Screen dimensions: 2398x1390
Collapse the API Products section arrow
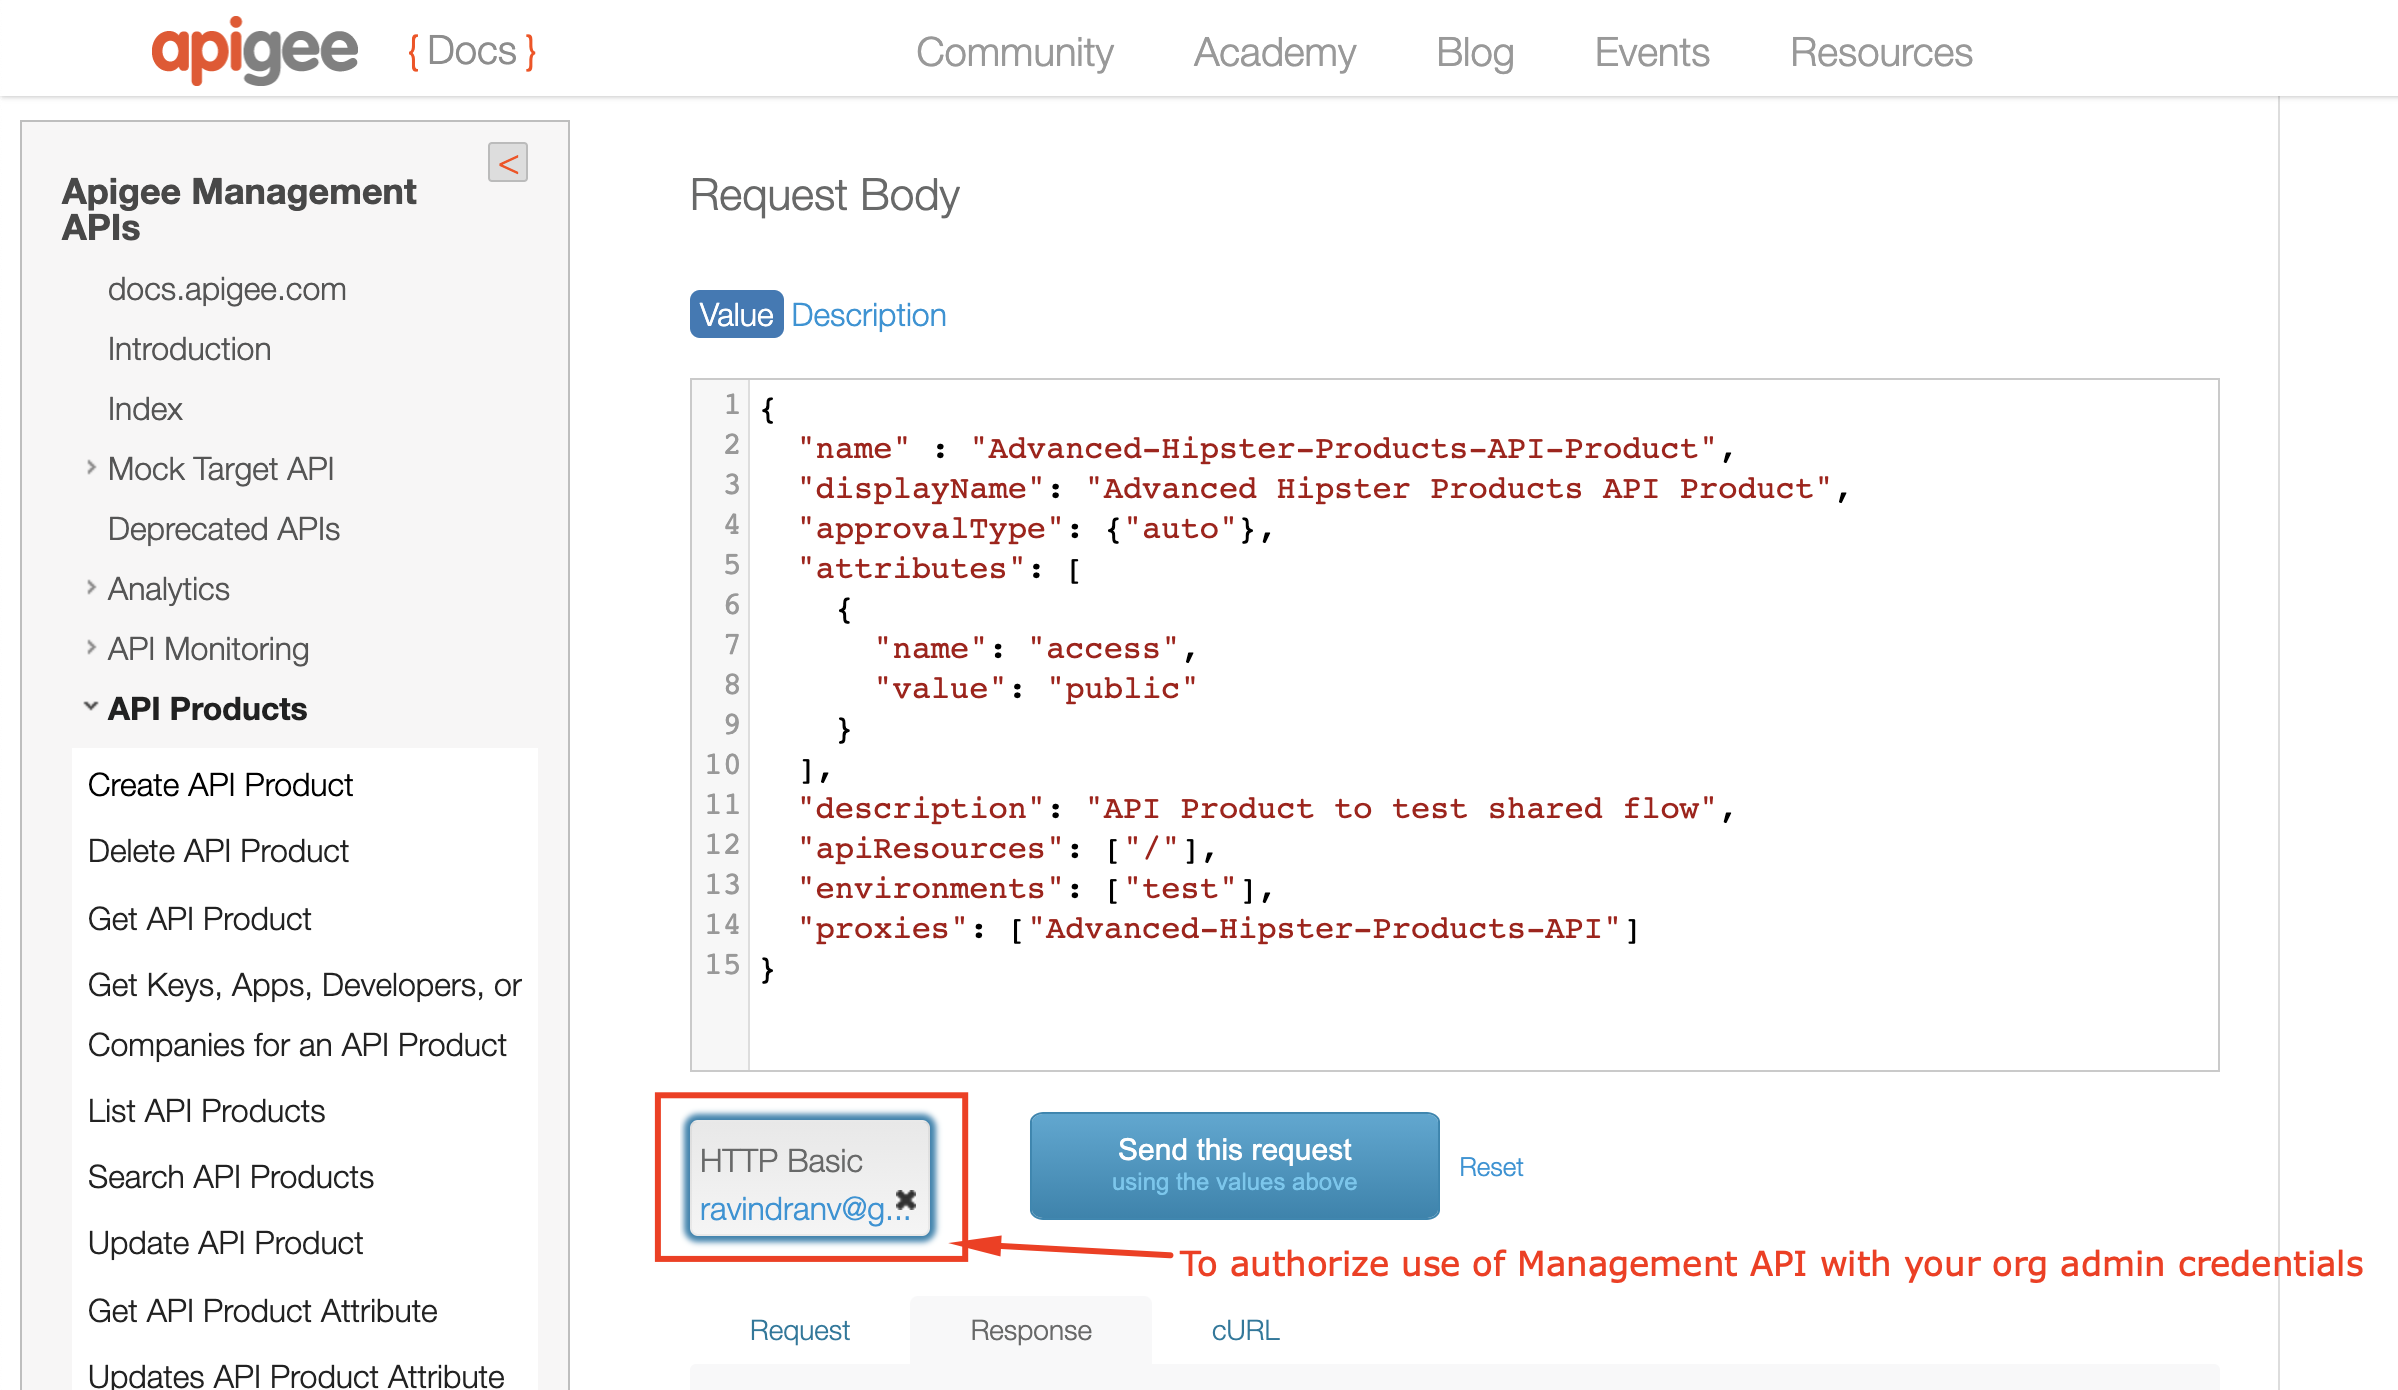click(91, 706)
